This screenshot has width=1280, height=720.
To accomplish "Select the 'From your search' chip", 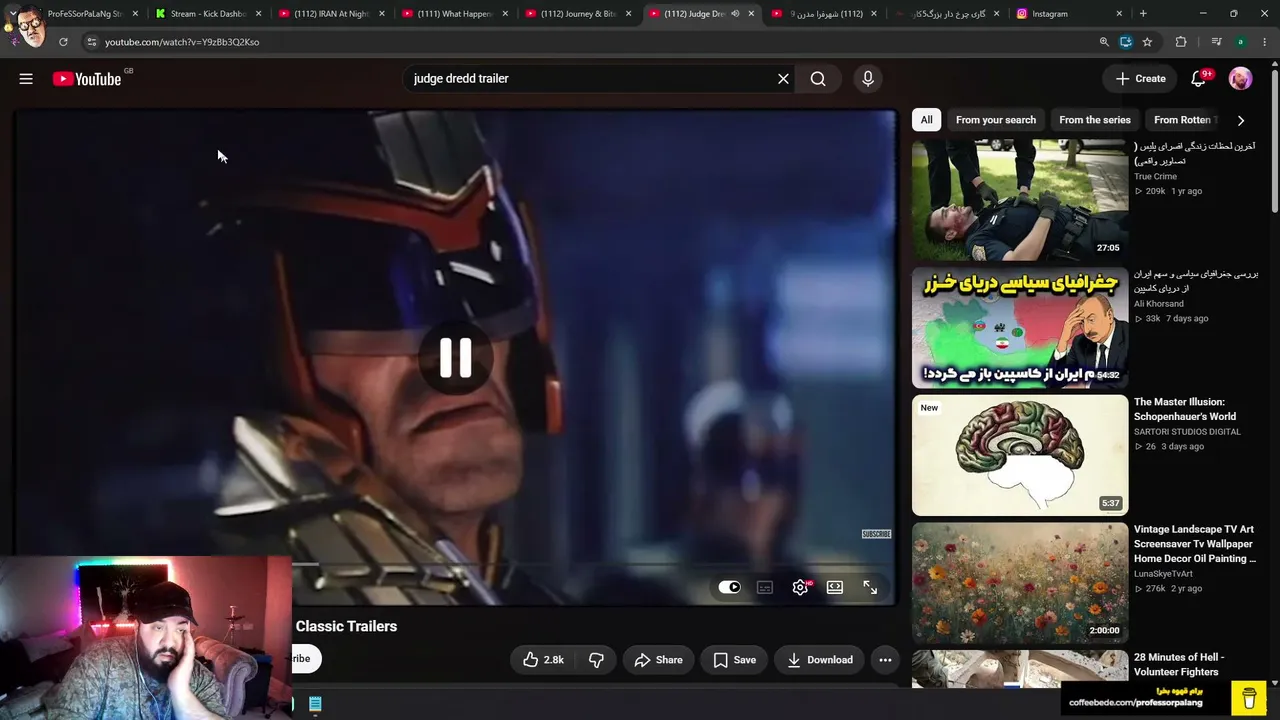I will 996,120.
